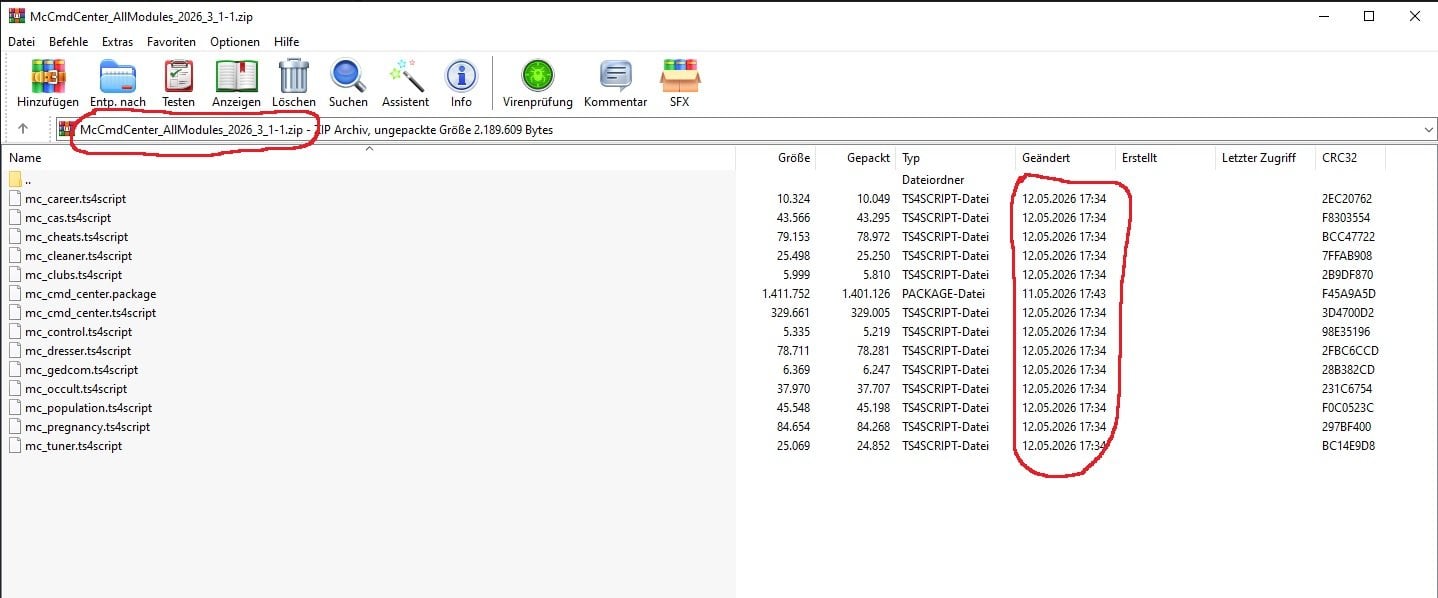Select mc_cleaner.ts4script file
Viewport: 1438px width, 598px height.
pos(79,256)
